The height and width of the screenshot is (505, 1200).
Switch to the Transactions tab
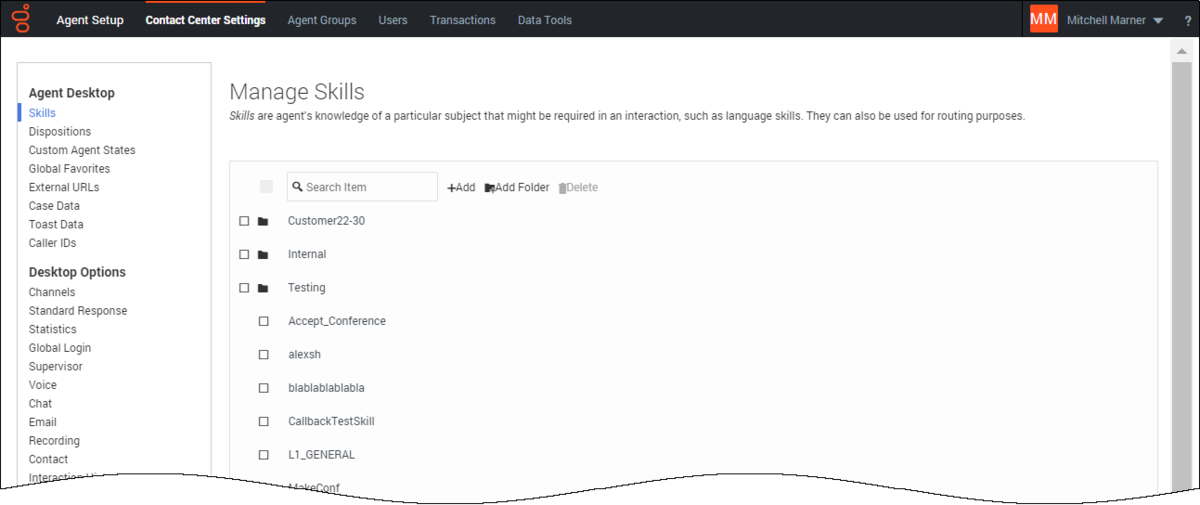pyautogui.click(x=463, y=20)
